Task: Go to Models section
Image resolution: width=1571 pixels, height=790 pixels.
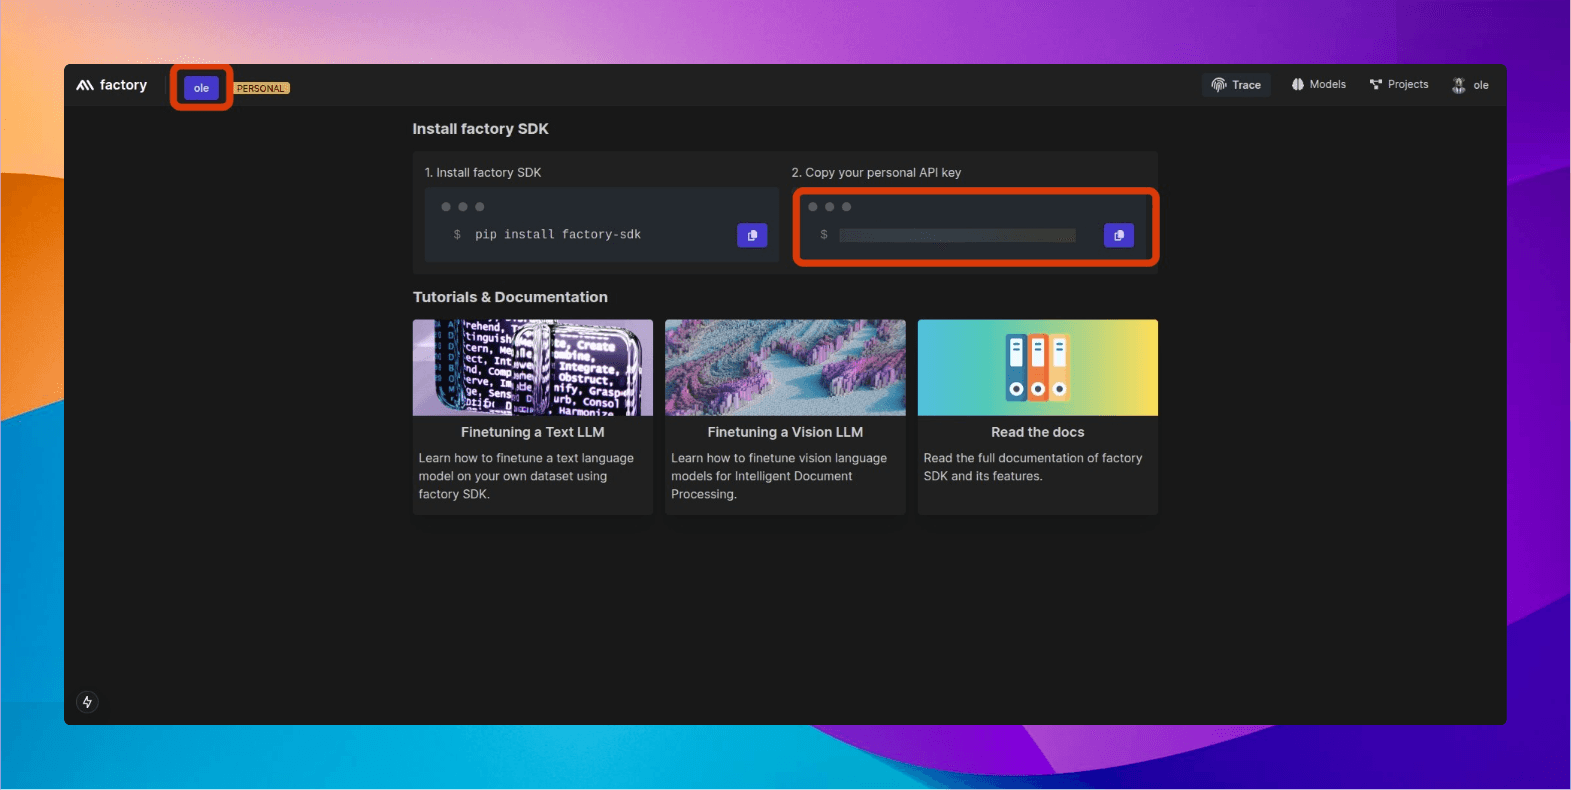Action: tap(1318, 85)
